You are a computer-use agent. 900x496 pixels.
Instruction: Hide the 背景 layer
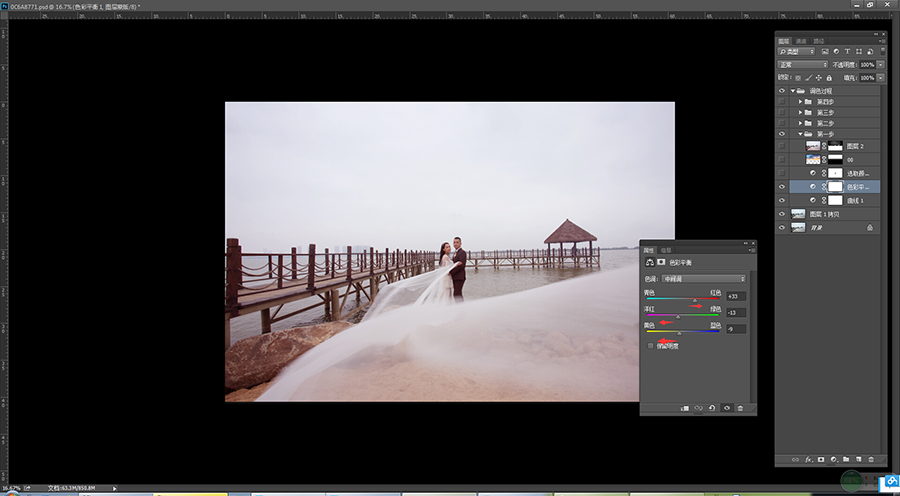tap(781, 228)
